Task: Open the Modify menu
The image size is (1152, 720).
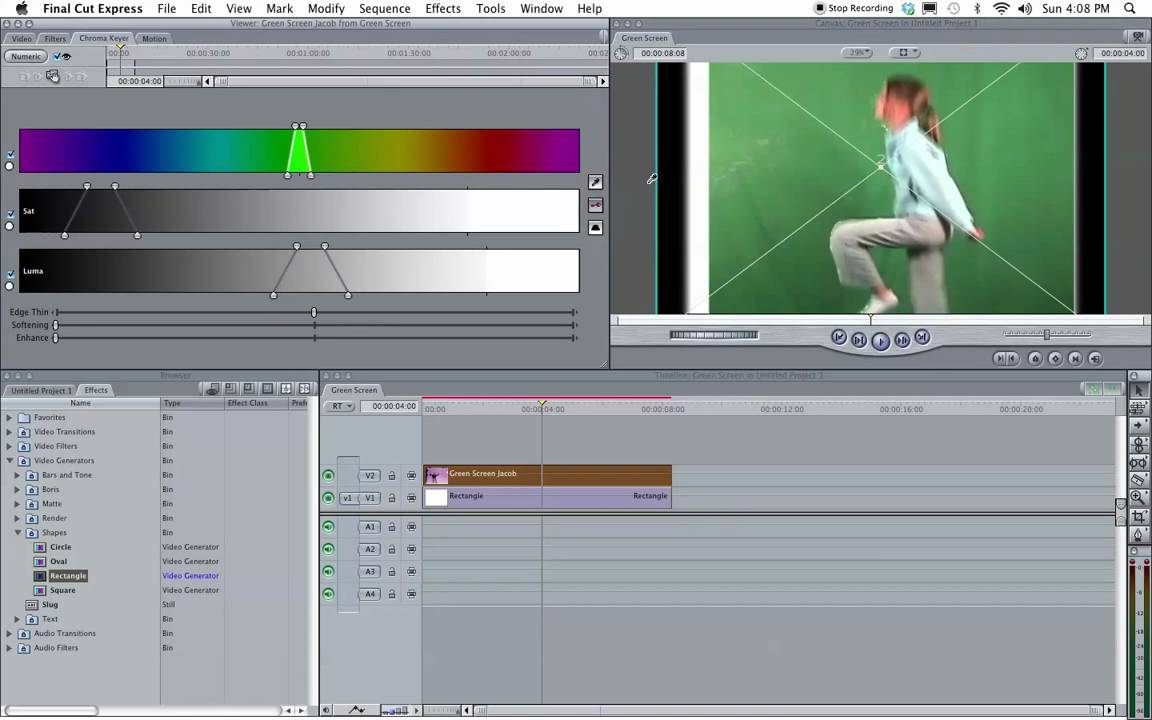Action: coord(326,9)
